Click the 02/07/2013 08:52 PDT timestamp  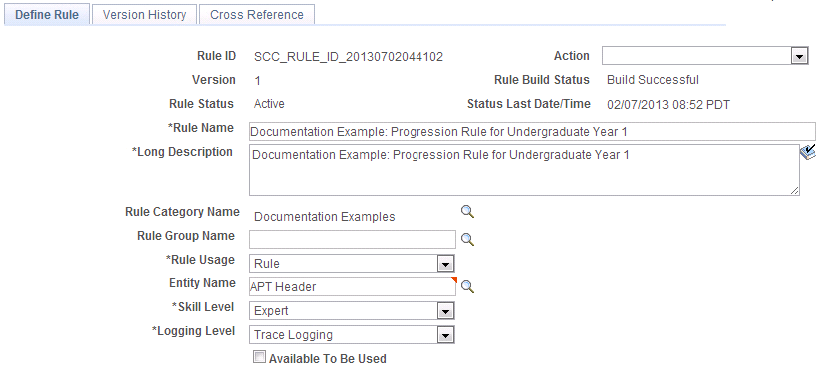point(668,105)
